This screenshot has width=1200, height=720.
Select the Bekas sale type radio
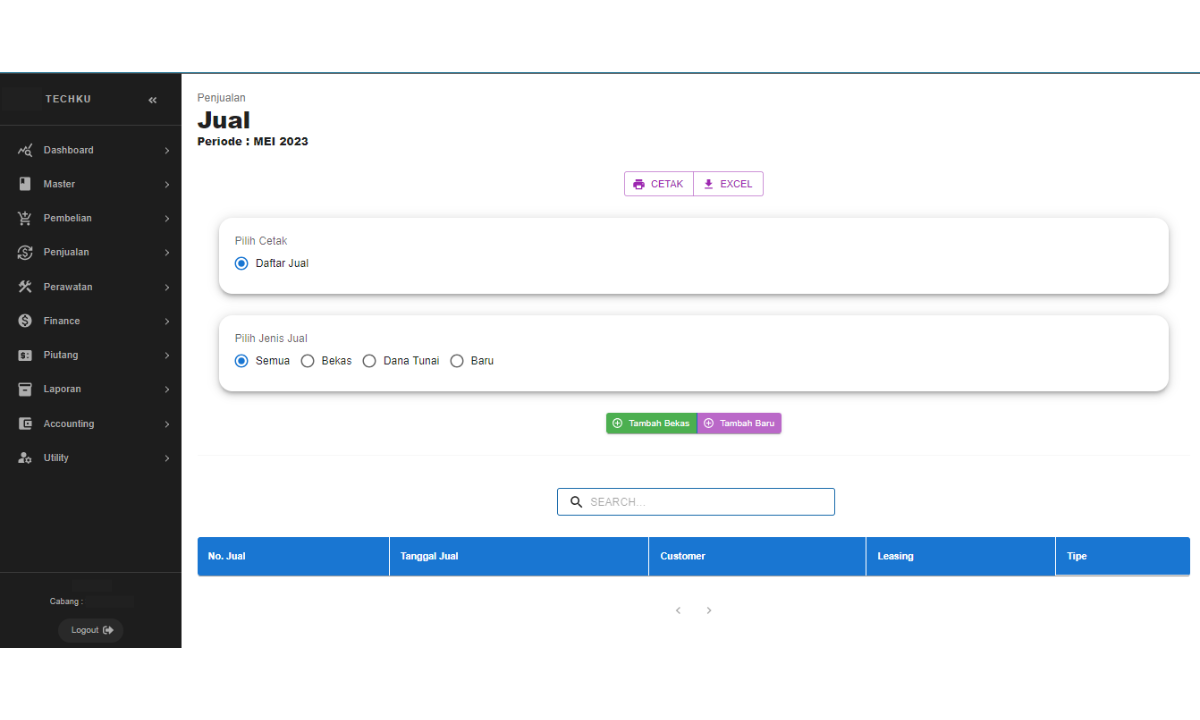point(308,361)
